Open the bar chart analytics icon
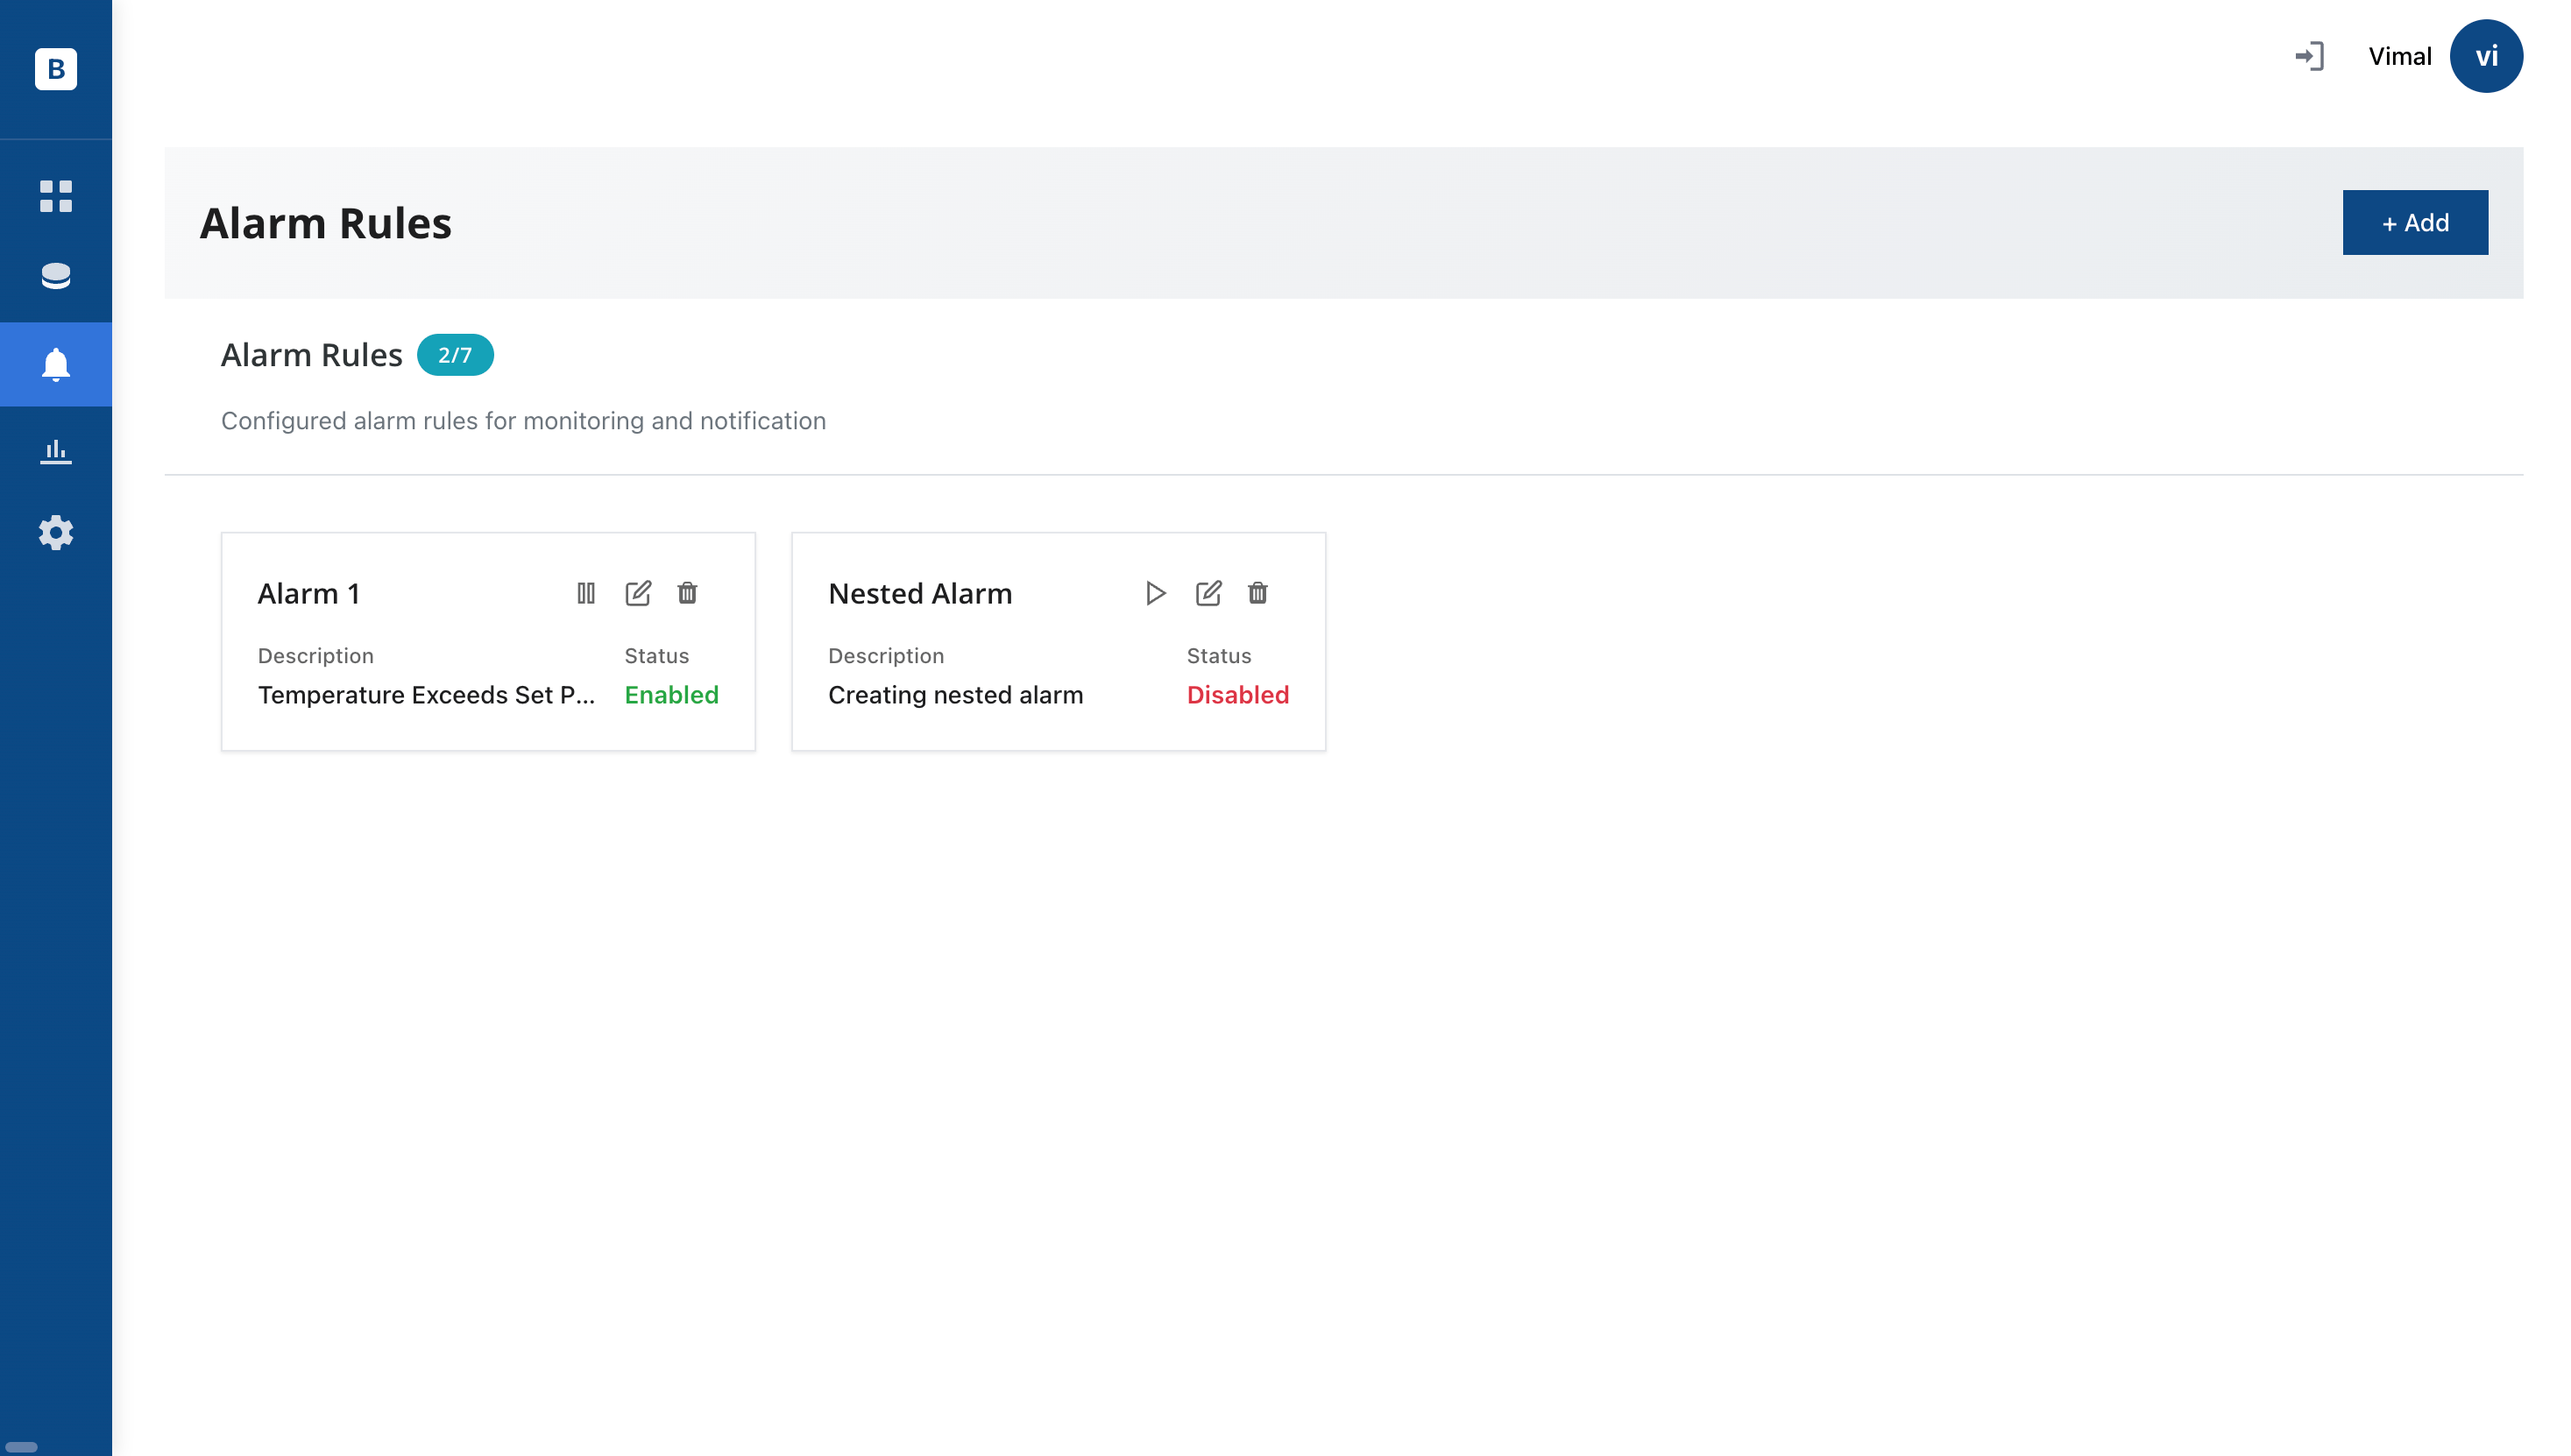This screenshot has height=1456, width=2571. pos(56,451)
